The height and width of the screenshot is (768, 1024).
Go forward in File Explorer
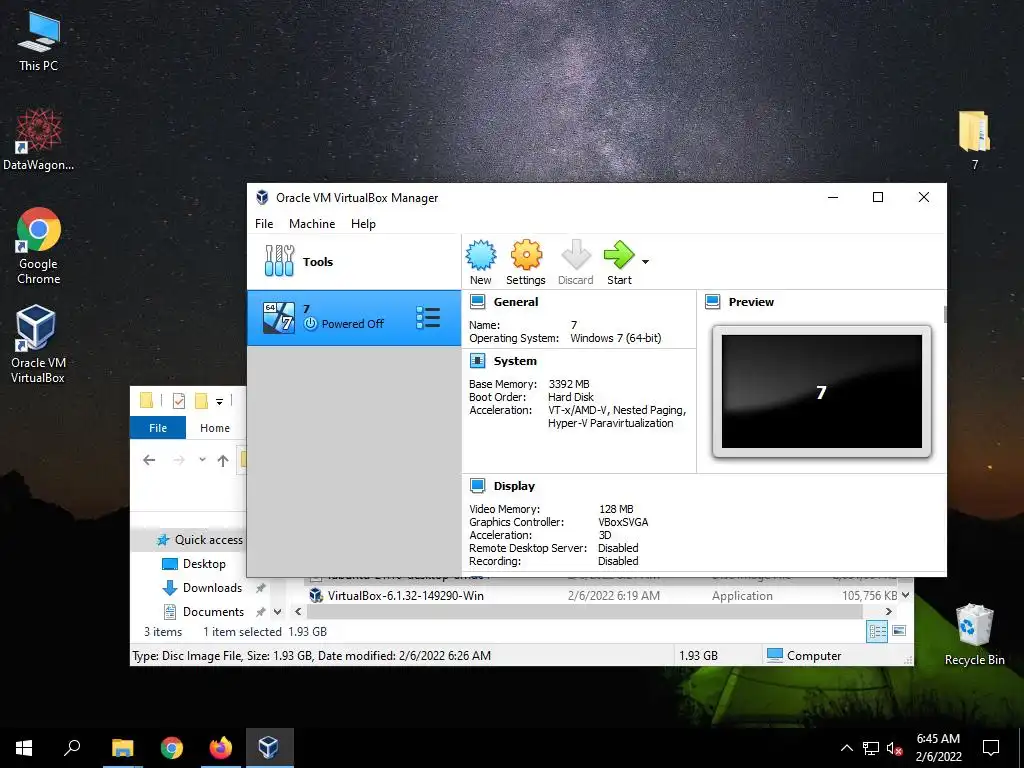178,460
